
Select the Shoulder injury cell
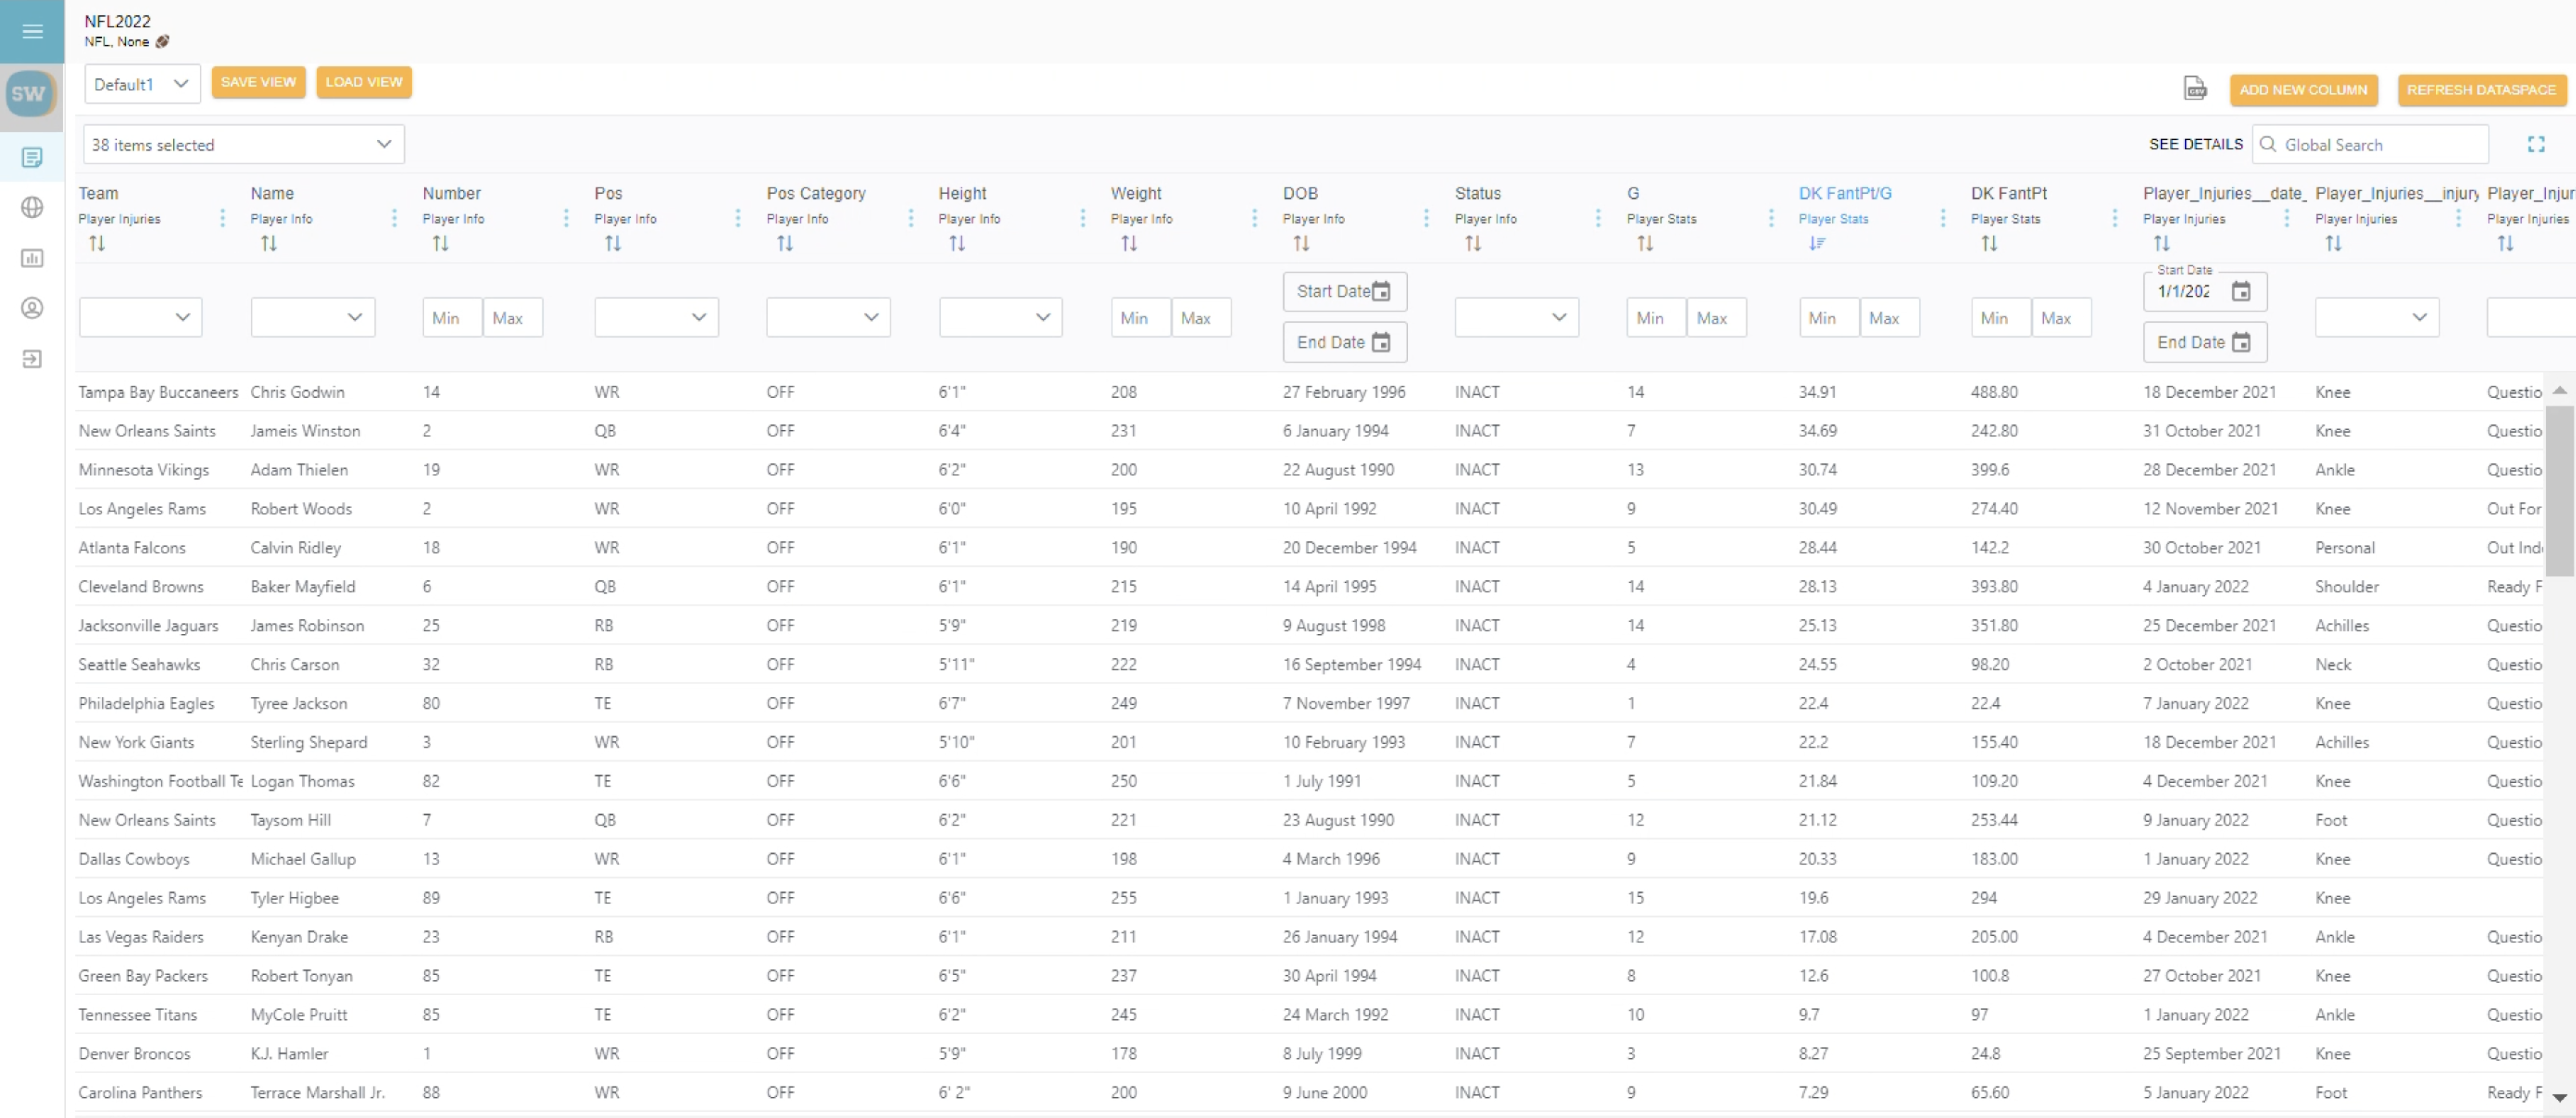coord(2347,587)
